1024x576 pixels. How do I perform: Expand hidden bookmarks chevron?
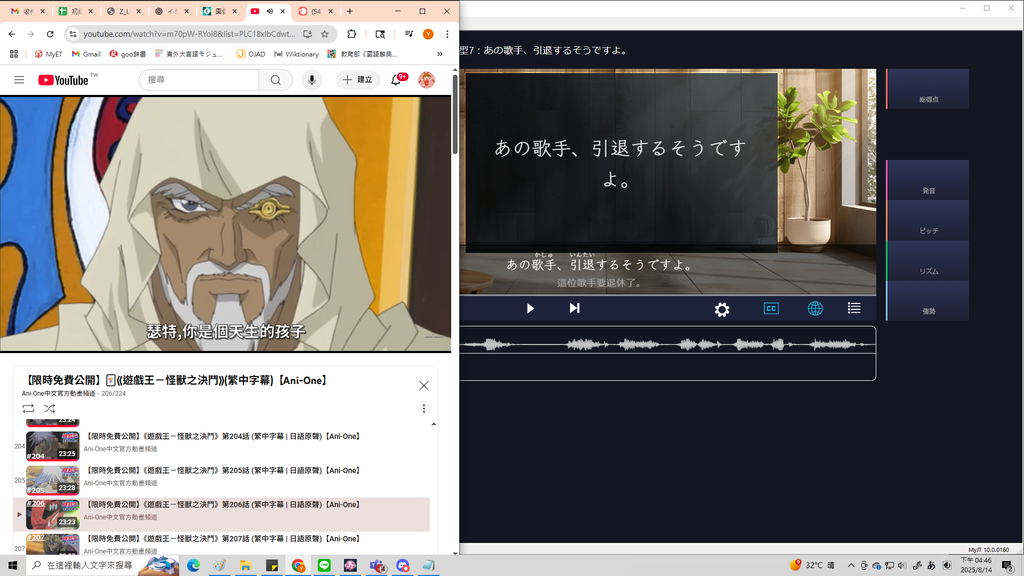[x=440, y=54]
